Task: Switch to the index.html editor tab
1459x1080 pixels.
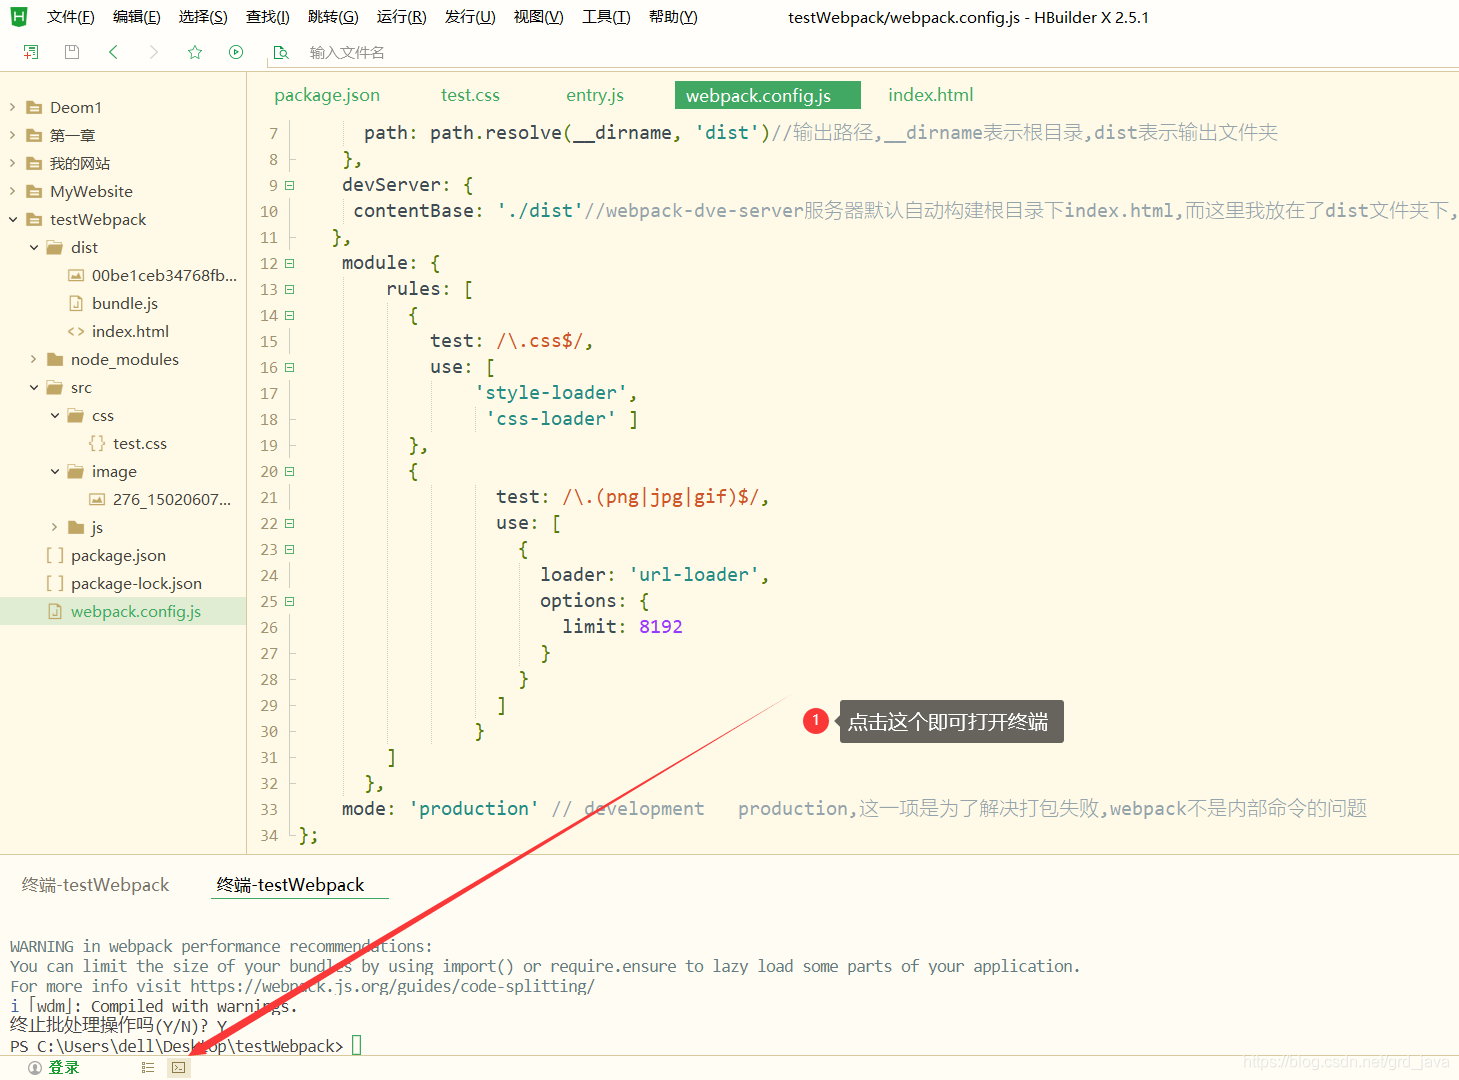Action: [x=930, y=95]
